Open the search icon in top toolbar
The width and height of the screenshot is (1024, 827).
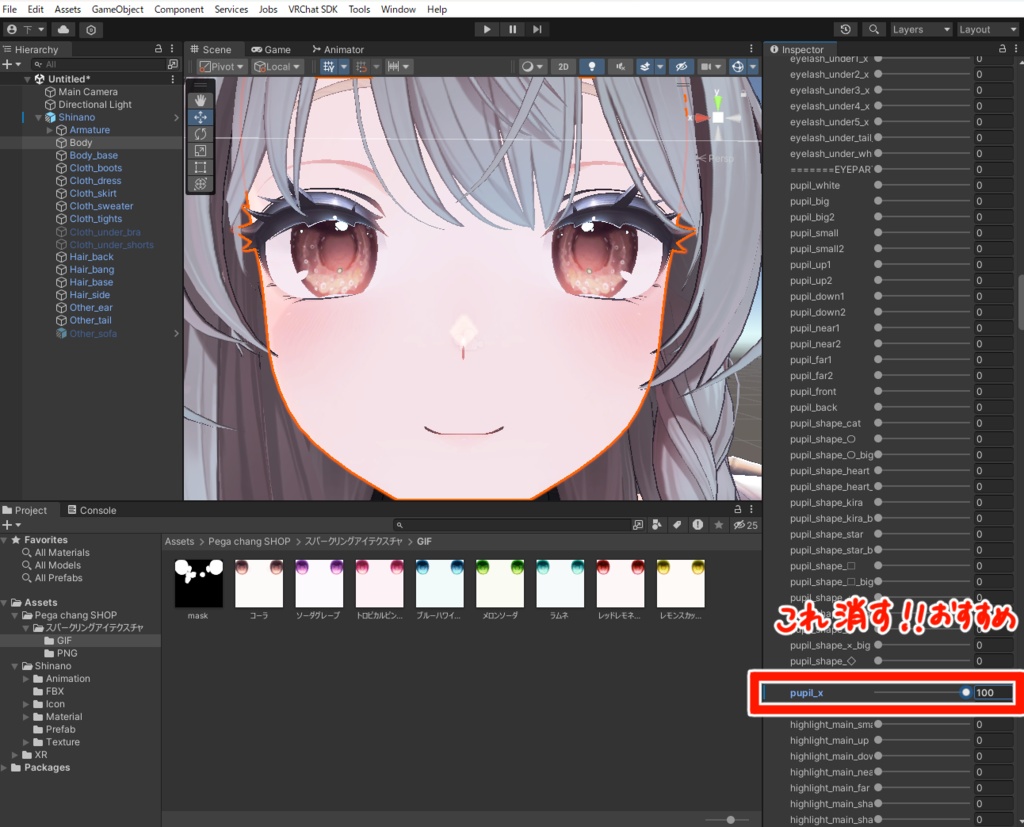coord(874,29)
